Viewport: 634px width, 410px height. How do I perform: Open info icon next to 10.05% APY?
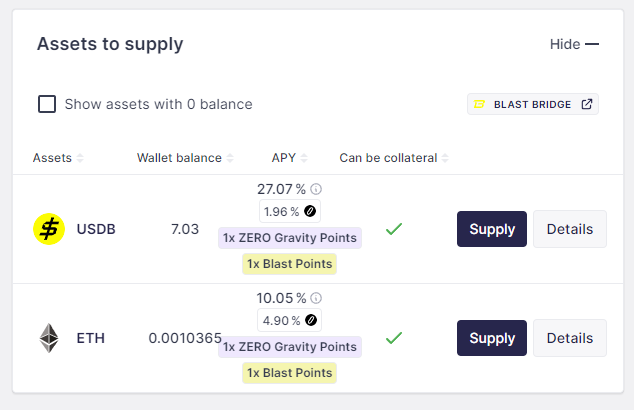pyautogui.click(x=316, y=298)
